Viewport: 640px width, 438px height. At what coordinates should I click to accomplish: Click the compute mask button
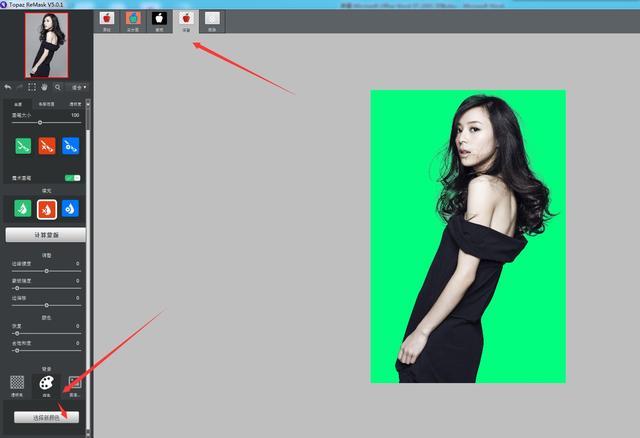point(46,235)
